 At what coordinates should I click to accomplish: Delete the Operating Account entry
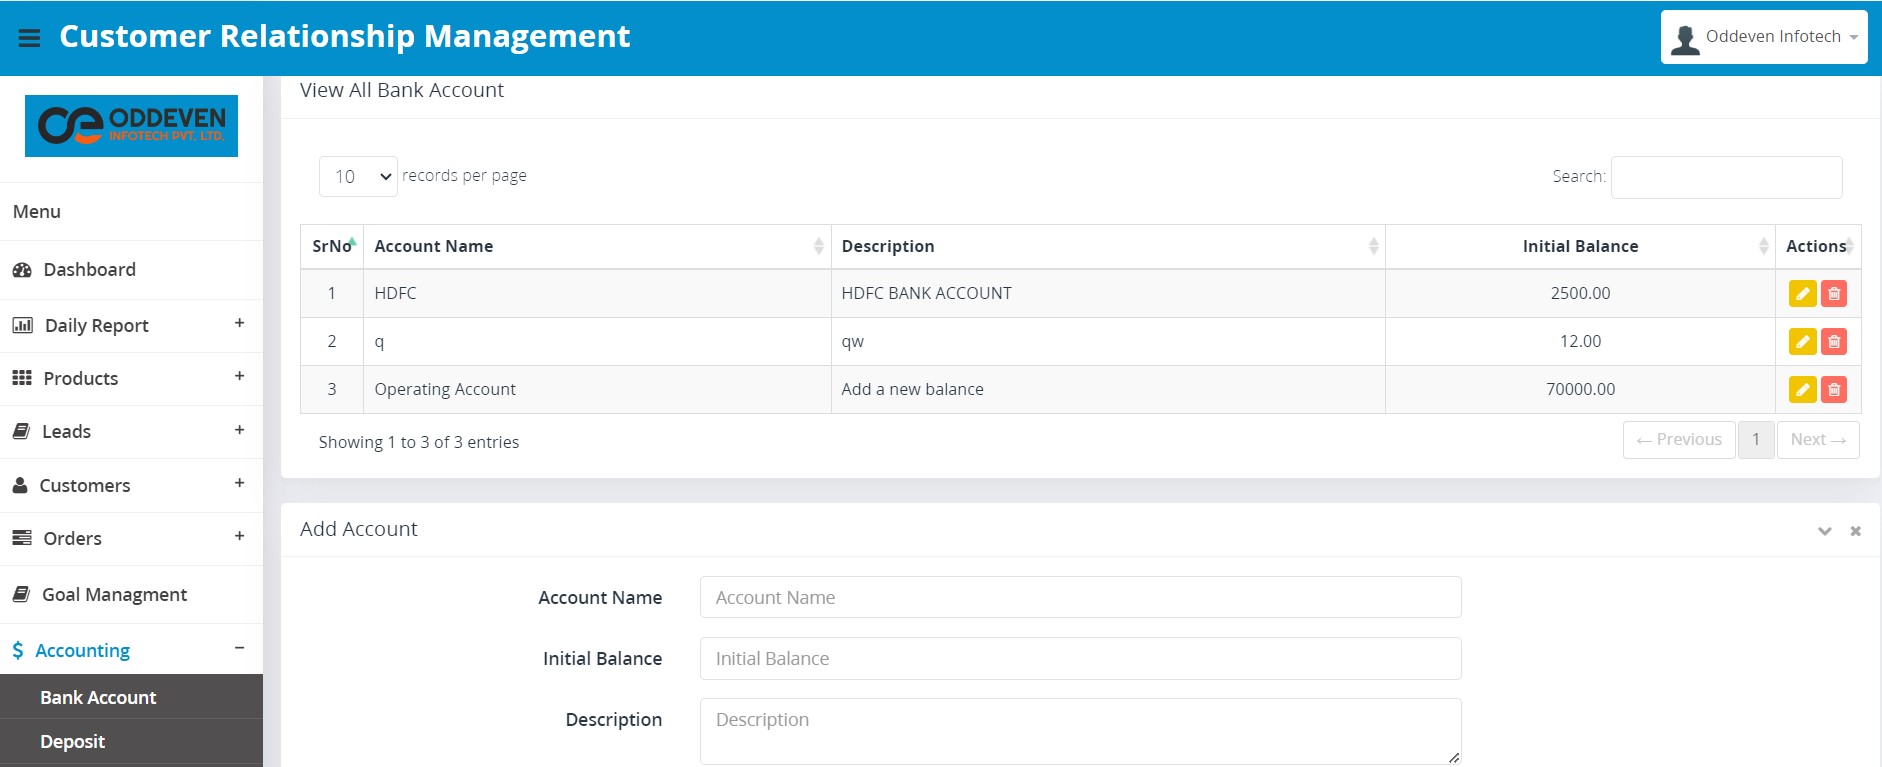click(x=1834, y=390)
